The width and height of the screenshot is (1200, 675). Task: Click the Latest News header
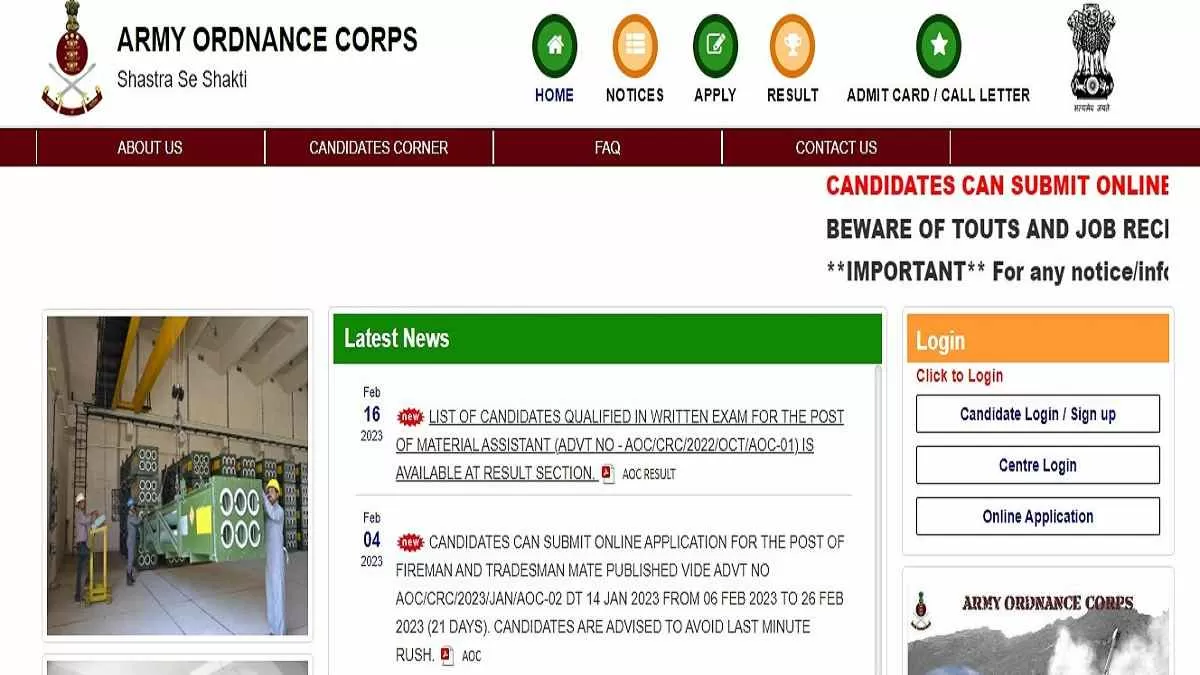pyautogui.click(x=608, y=339)
